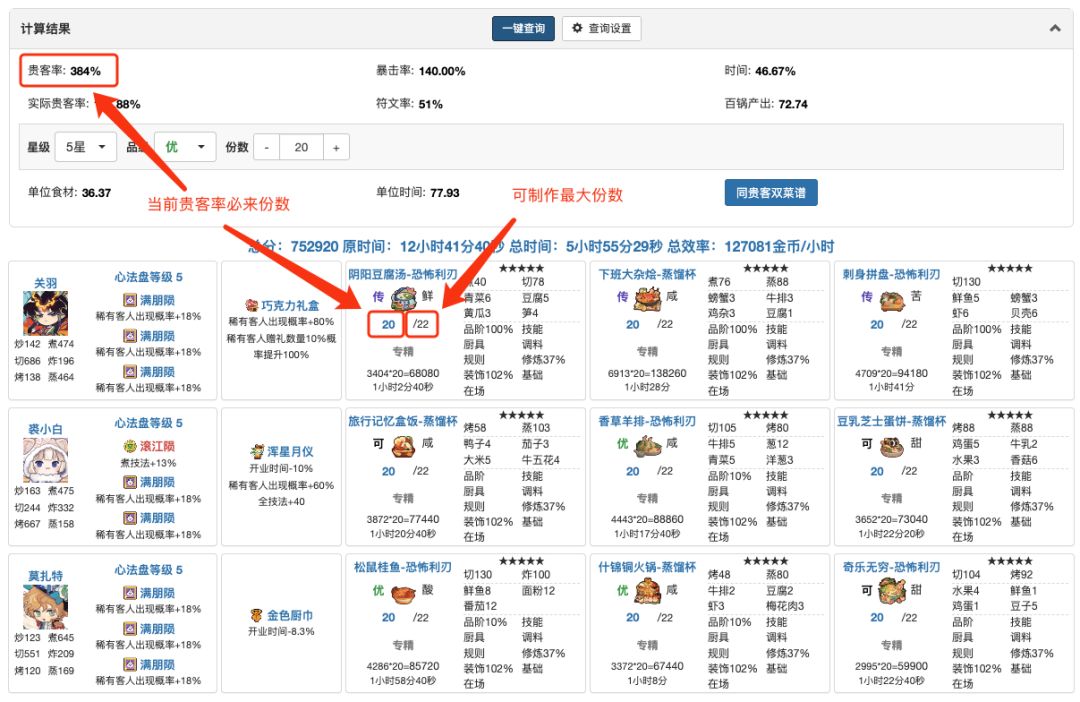Click the 专精 label under 香草羊排
Screen dimensions: 1080x702
pyautogui.click(x=647, y=498)
